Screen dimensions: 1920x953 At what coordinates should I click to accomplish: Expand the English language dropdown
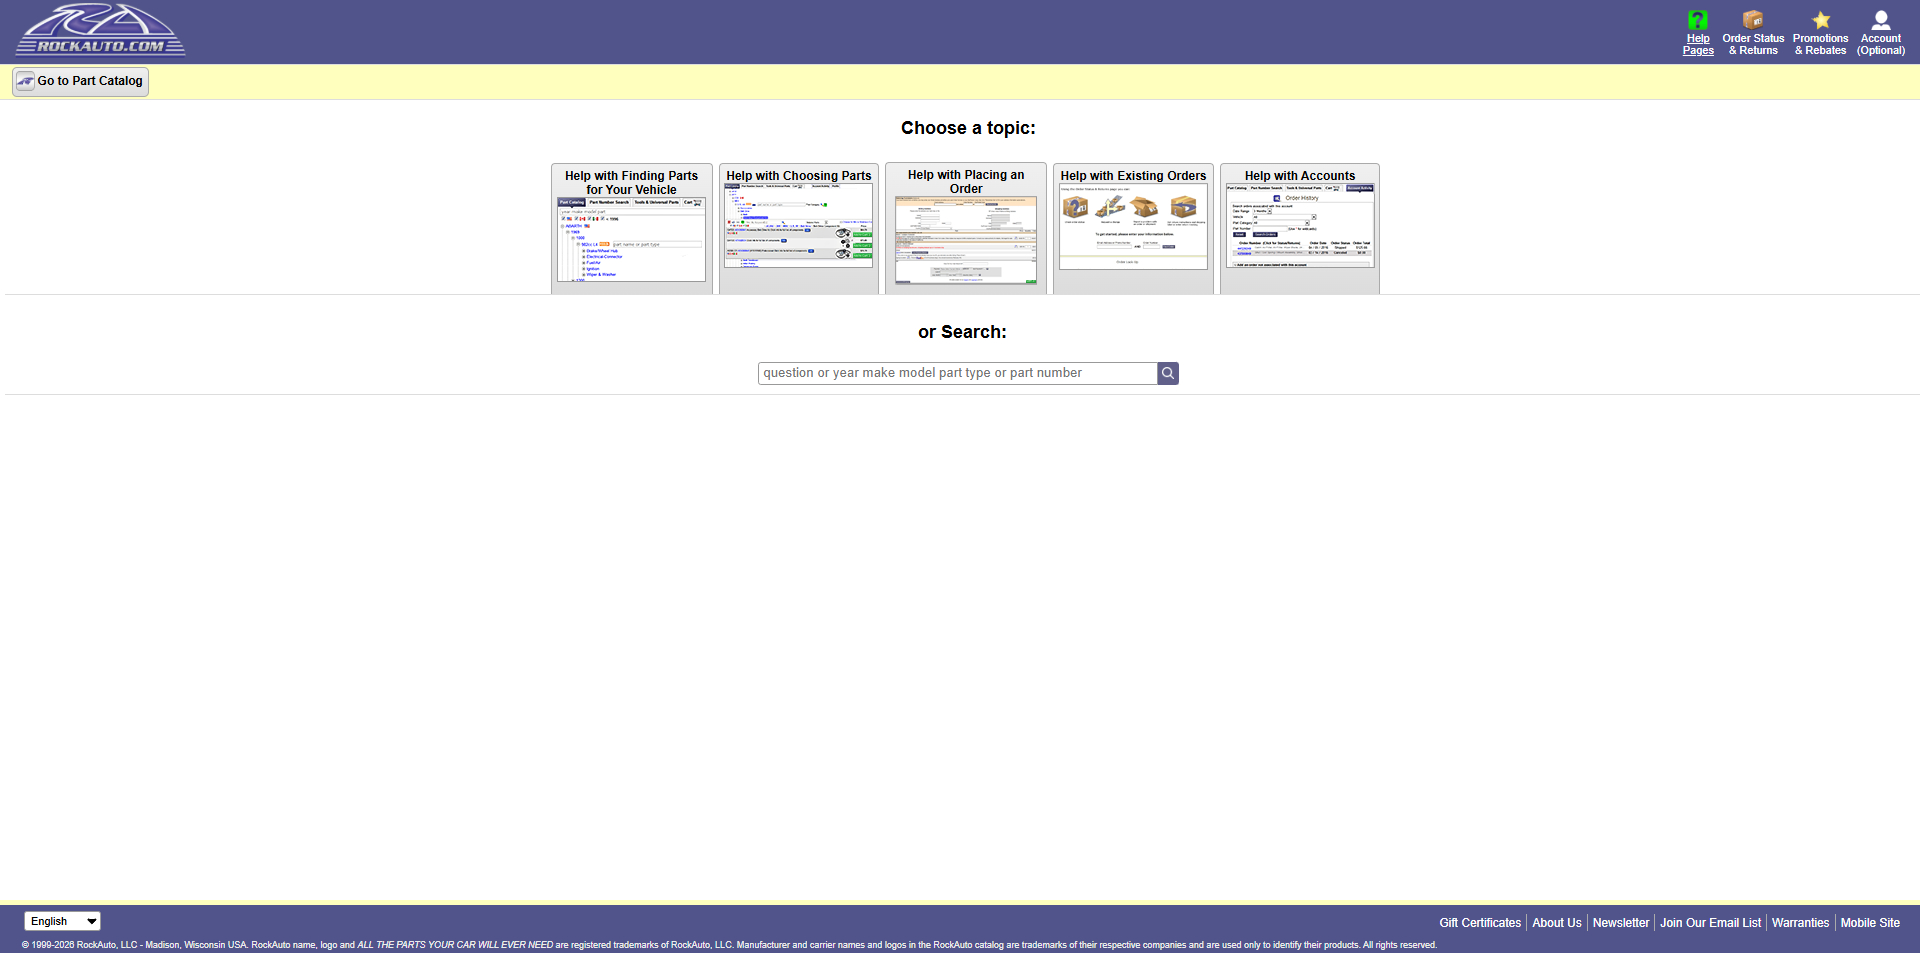(62, 921)
